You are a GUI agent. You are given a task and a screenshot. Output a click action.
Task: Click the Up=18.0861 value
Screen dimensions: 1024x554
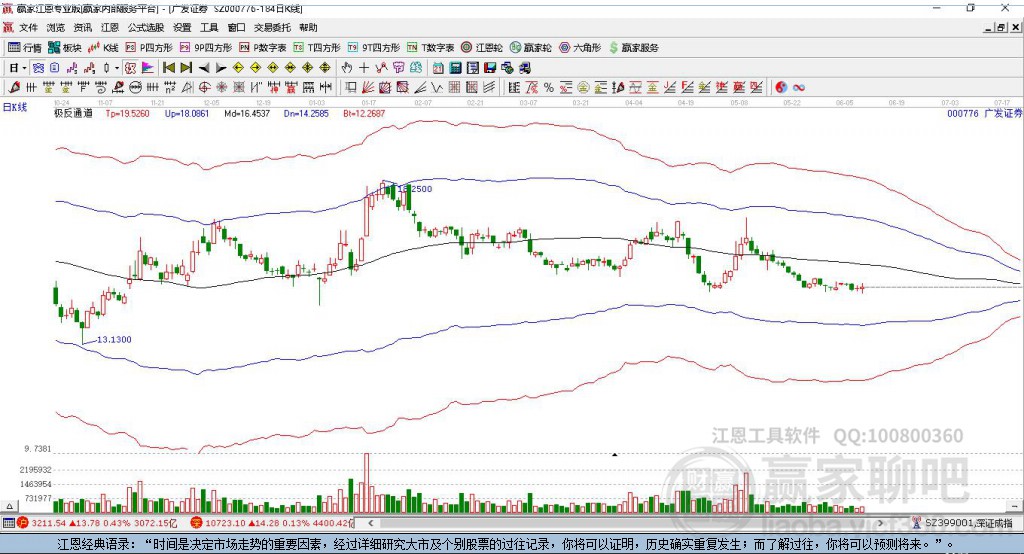click(187, 113)
